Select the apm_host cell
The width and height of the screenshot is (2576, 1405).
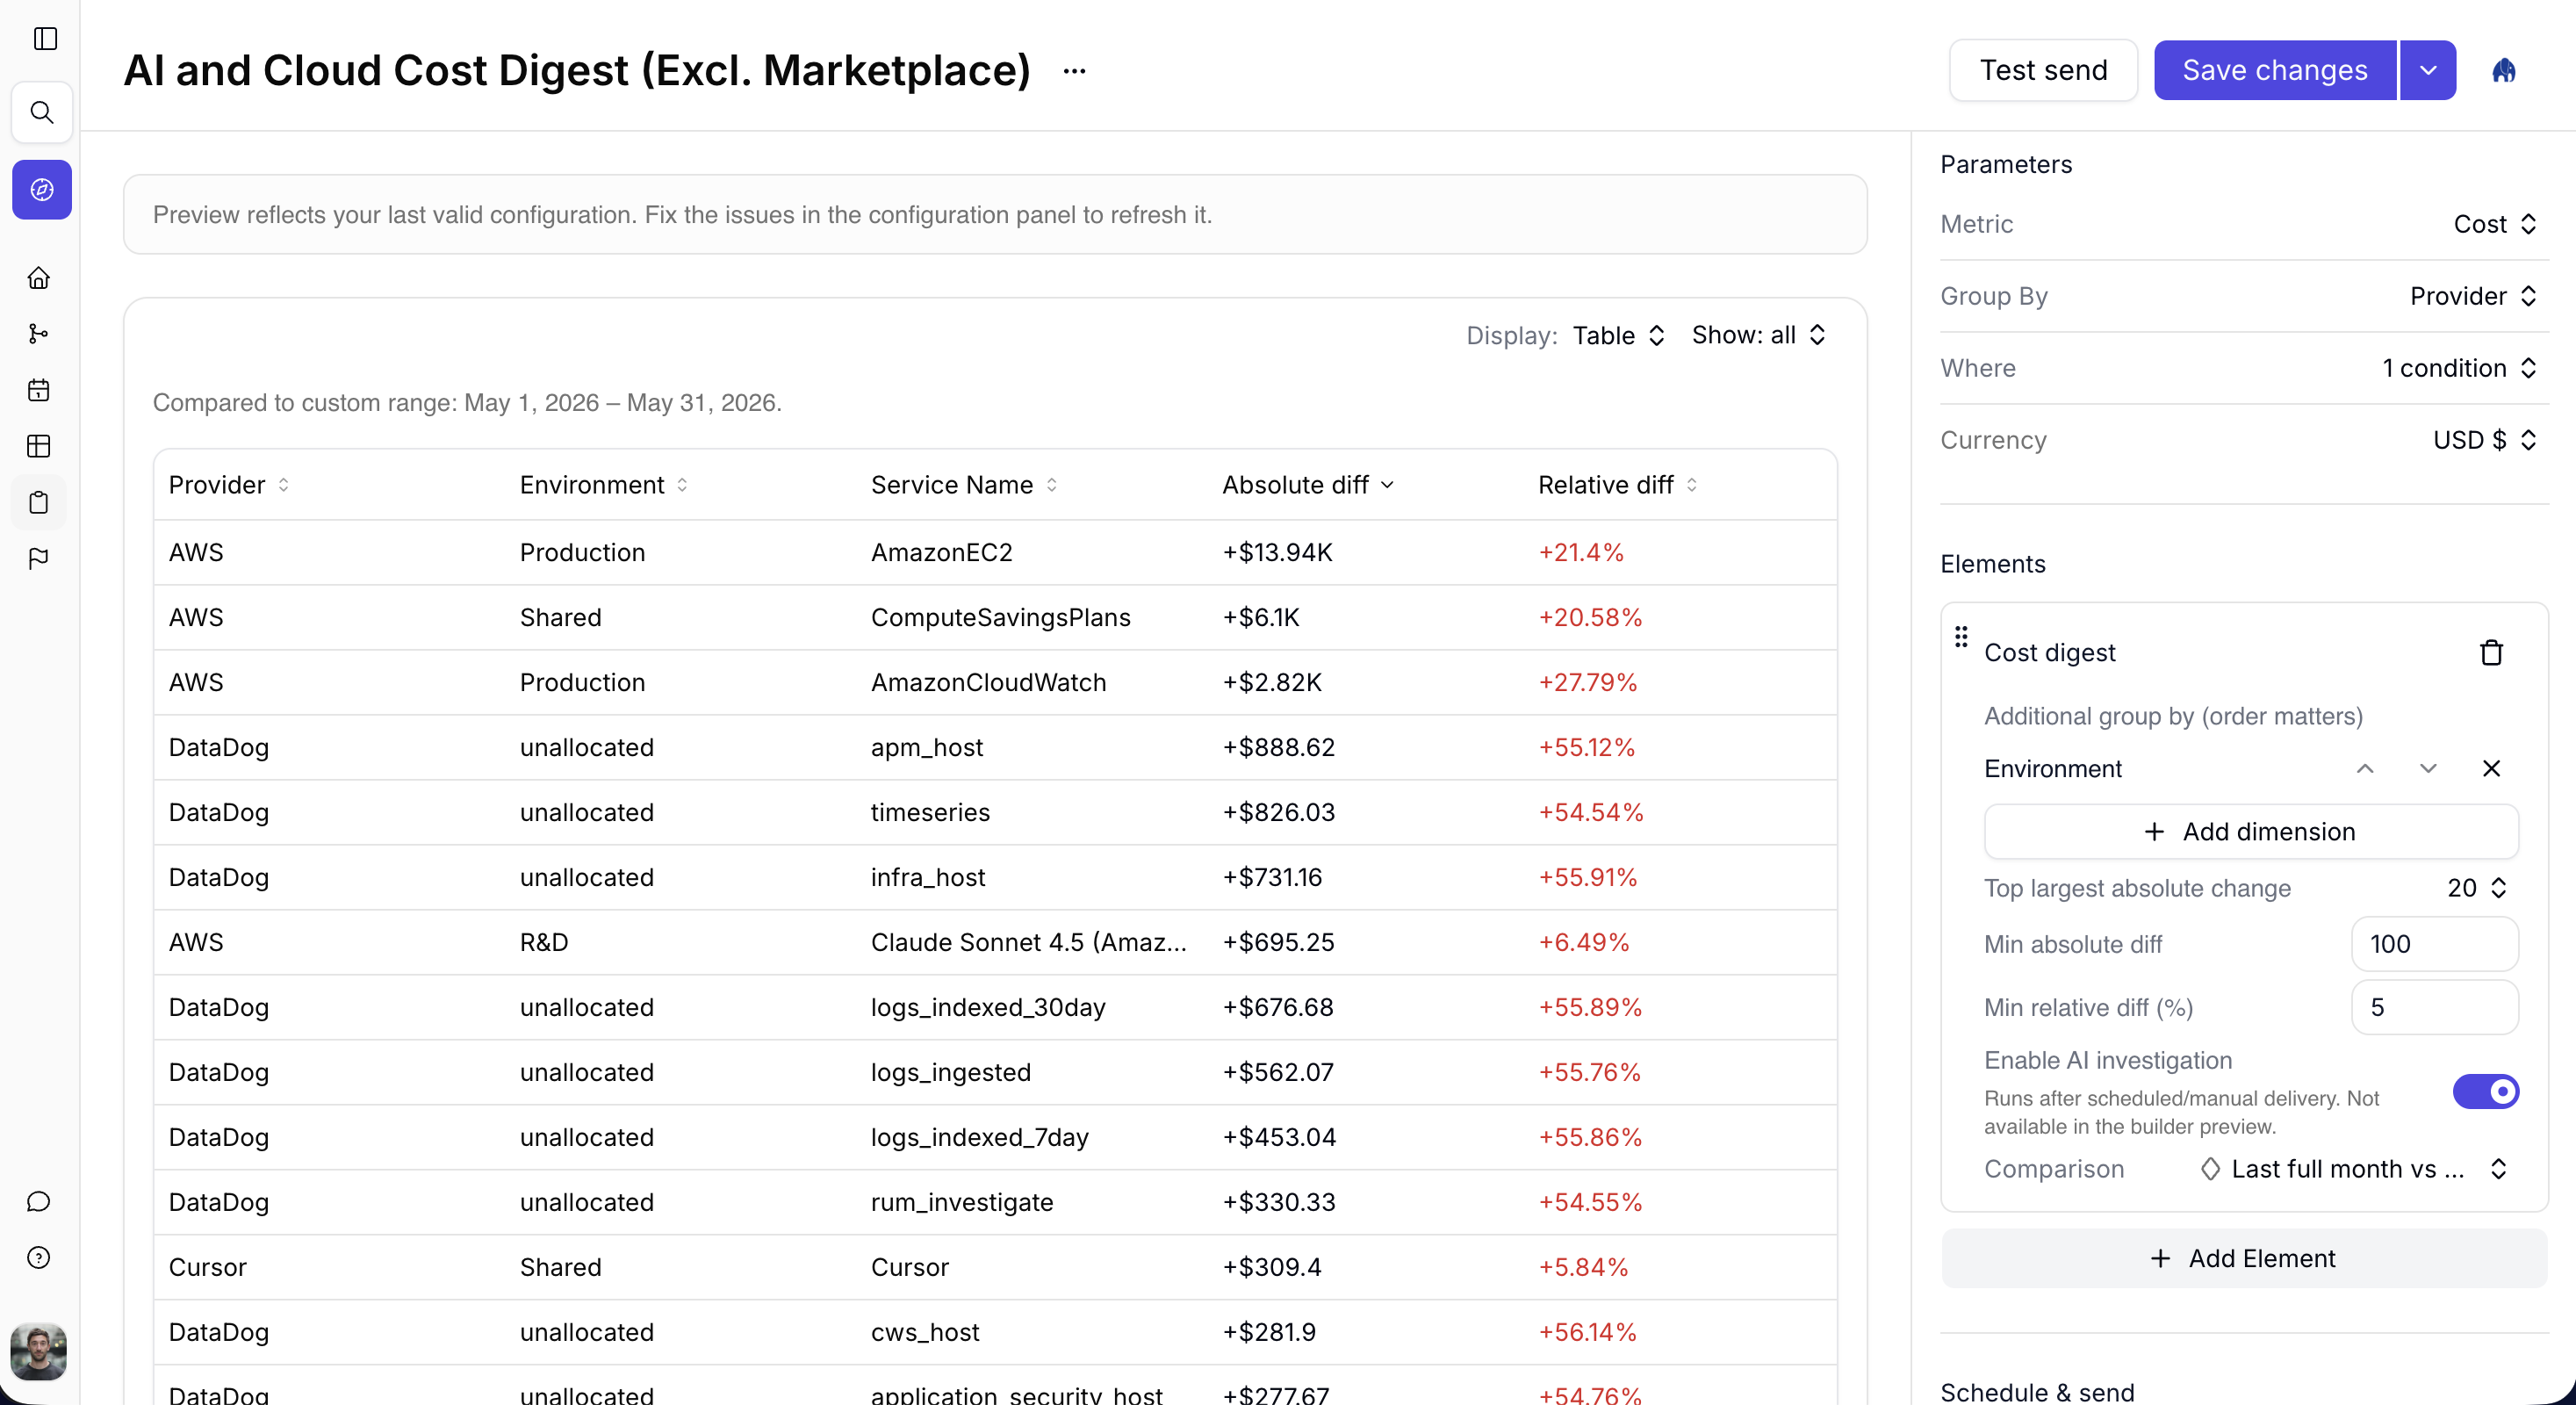[926, 747]
